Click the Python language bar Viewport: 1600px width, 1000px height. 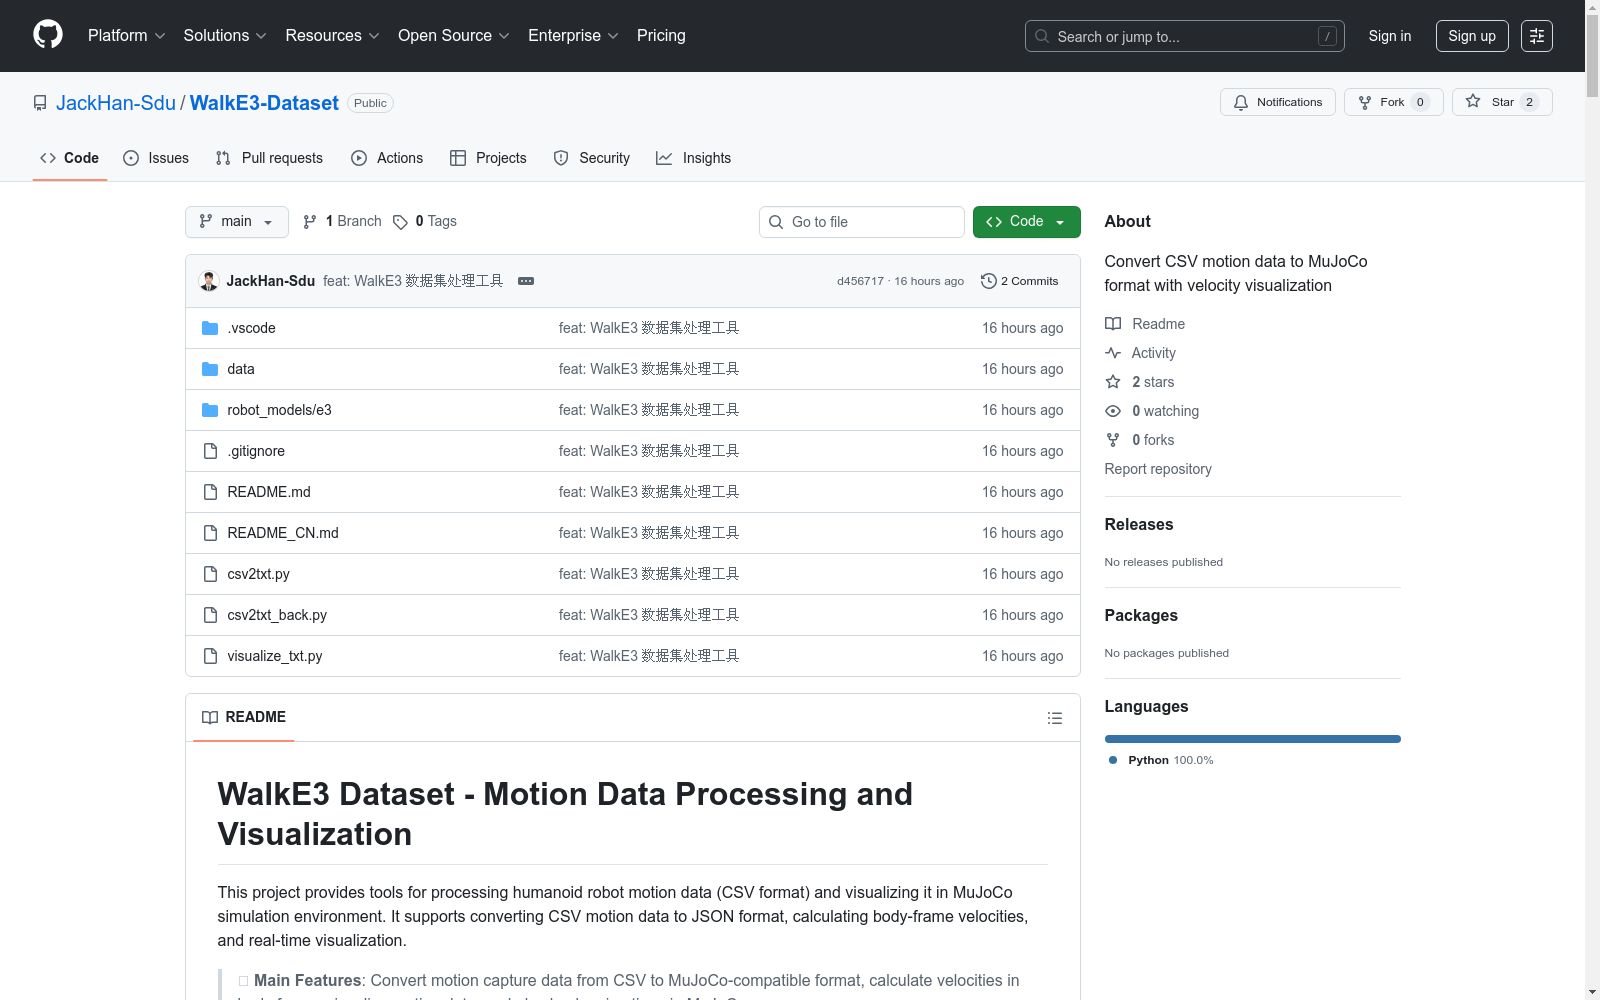pyautogui.click(x=1253, y=739)
